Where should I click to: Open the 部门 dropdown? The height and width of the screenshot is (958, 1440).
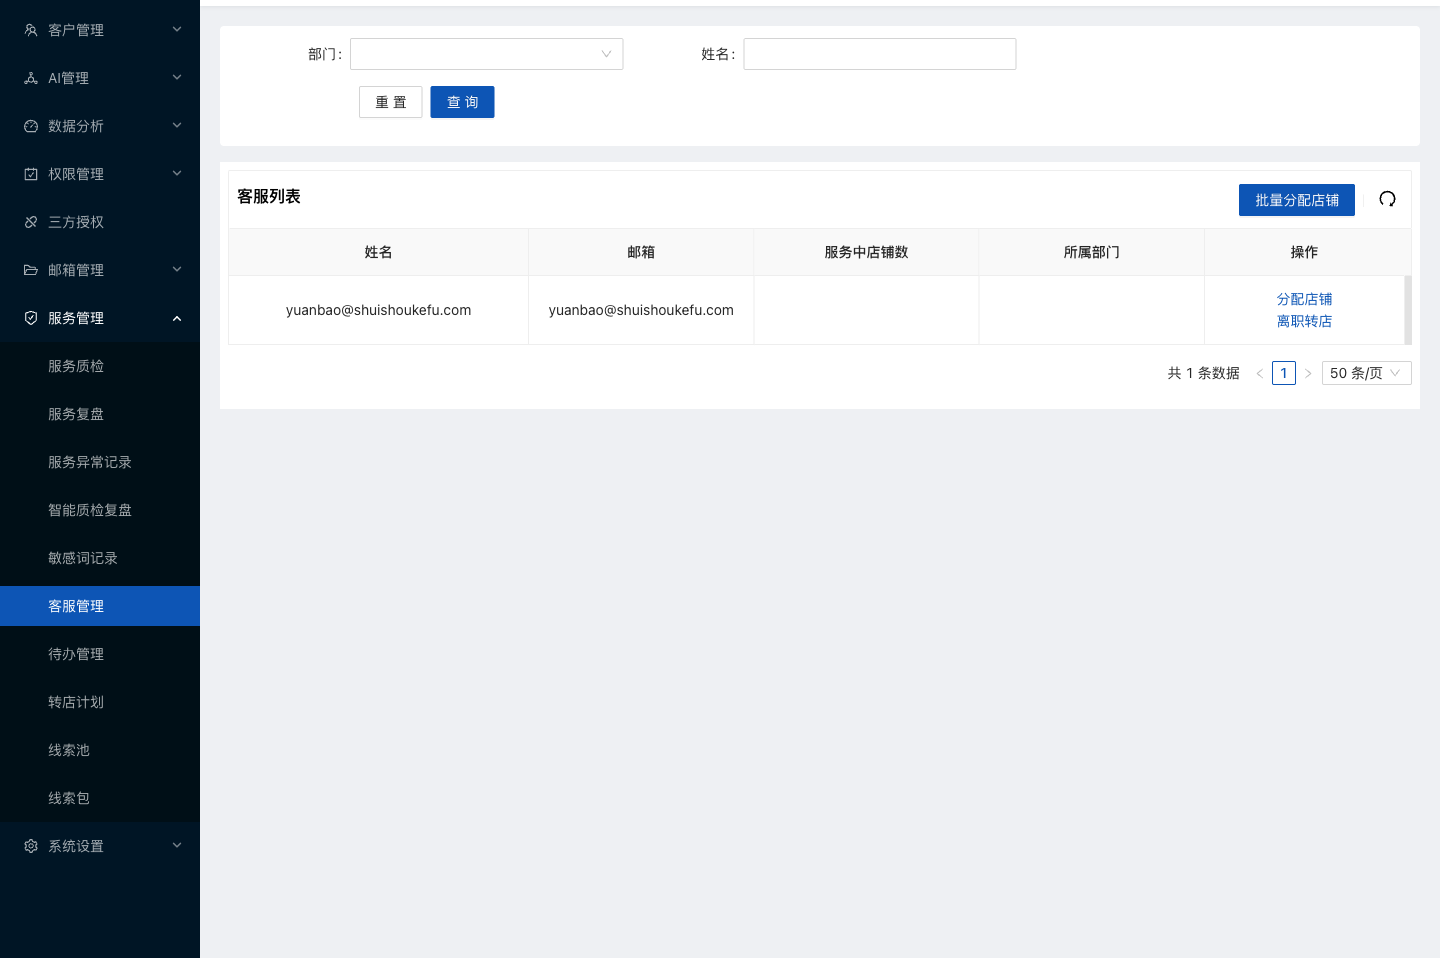487,54
